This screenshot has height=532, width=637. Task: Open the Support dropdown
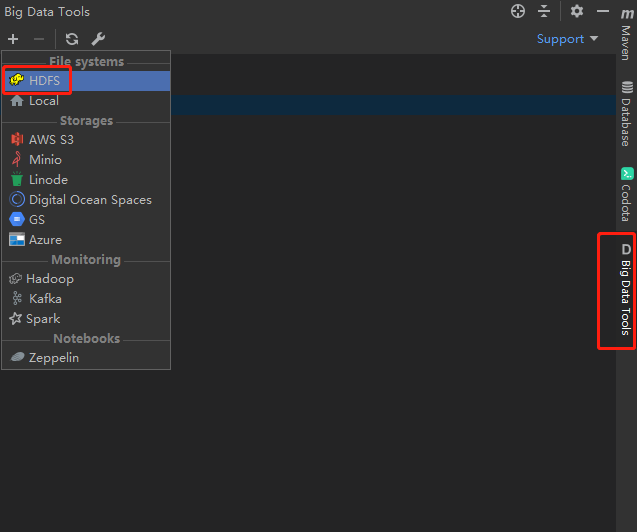click(x=568, y=39)
